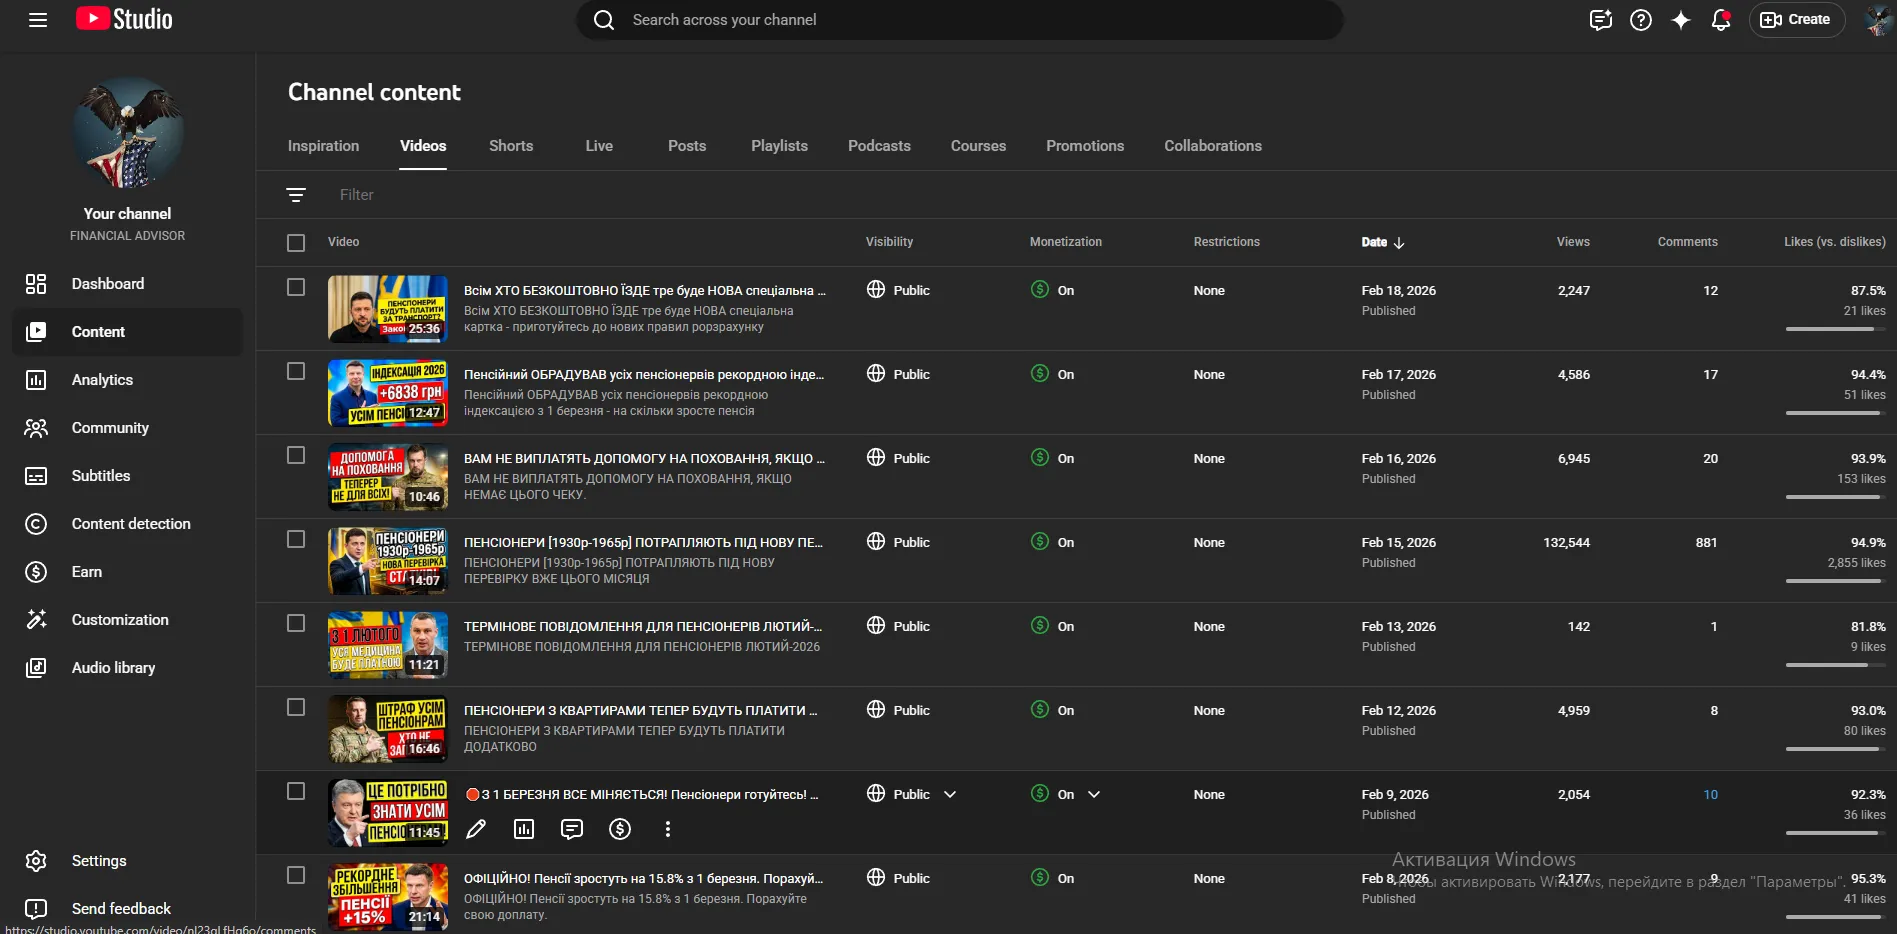Open monetization dollar icon for 1 БЕРЕЗНЯ video
This screenshot has width=1897, height=934.
(x=620, y=829)
